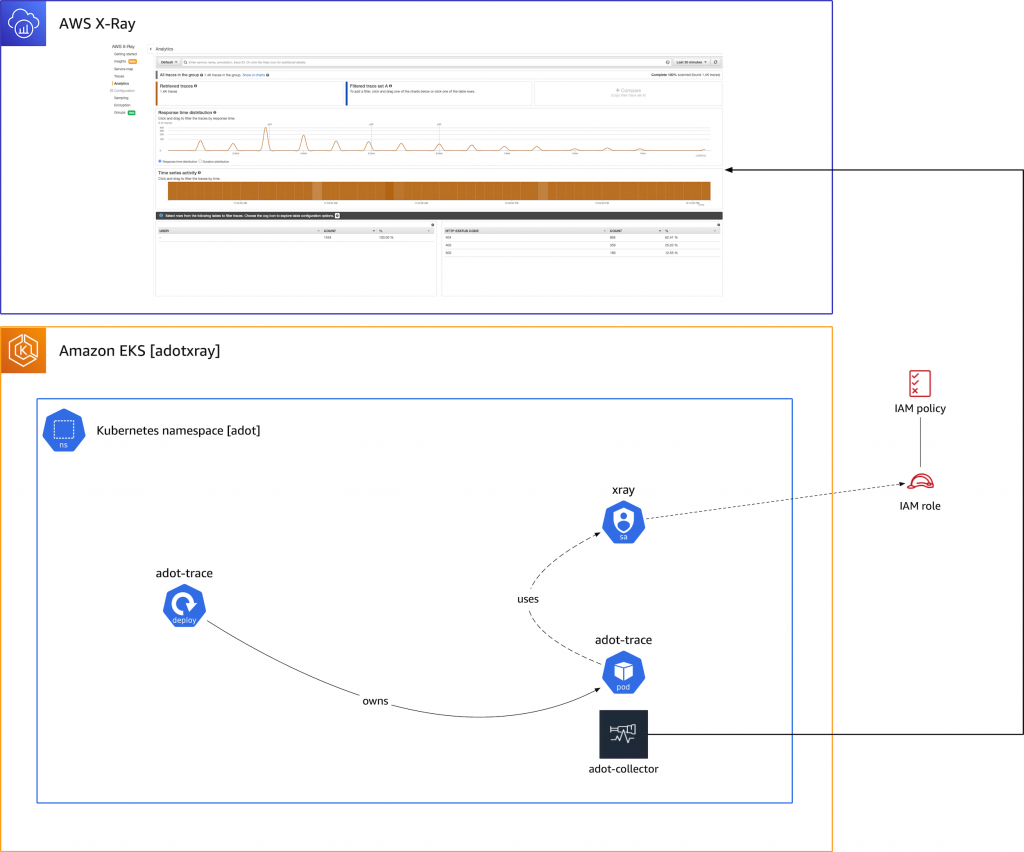Click the Show in charts link

click(253, 75)
